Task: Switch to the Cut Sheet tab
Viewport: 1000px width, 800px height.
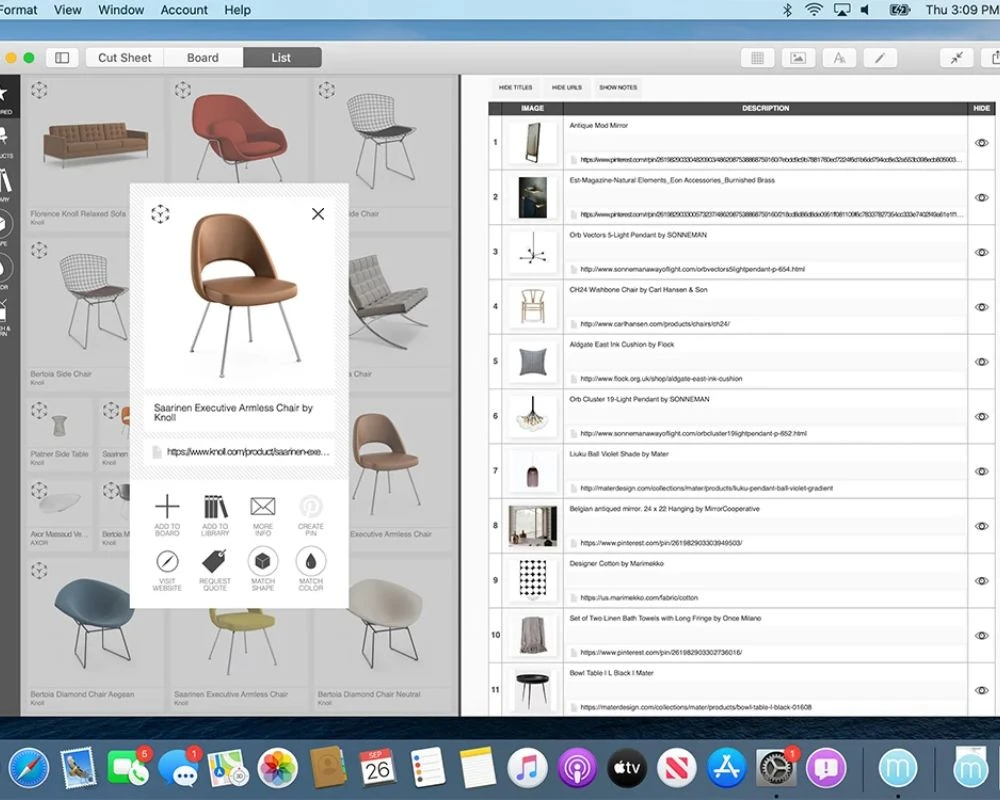Action: tap(124, 57)
